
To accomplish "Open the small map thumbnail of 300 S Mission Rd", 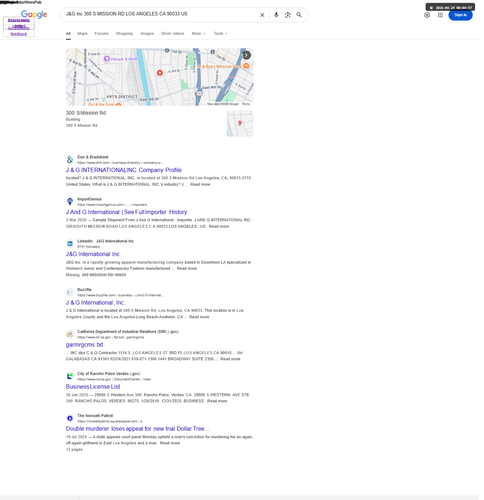I will coord(240,124).
